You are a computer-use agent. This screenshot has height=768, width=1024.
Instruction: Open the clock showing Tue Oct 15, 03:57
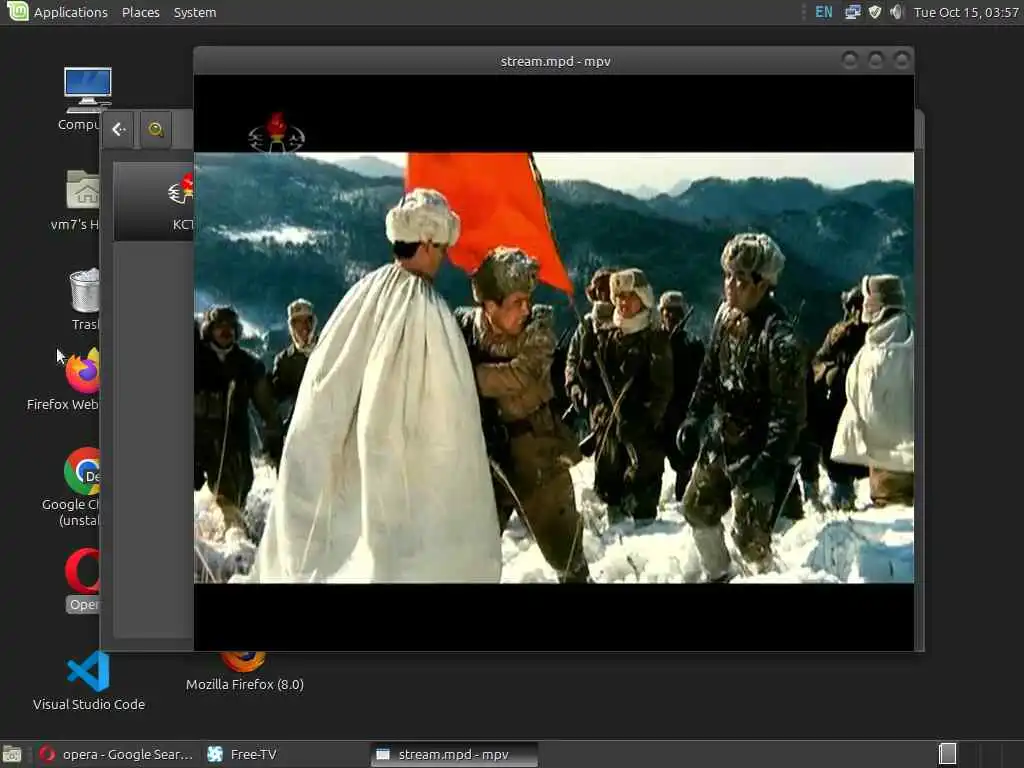click(966, 12)
